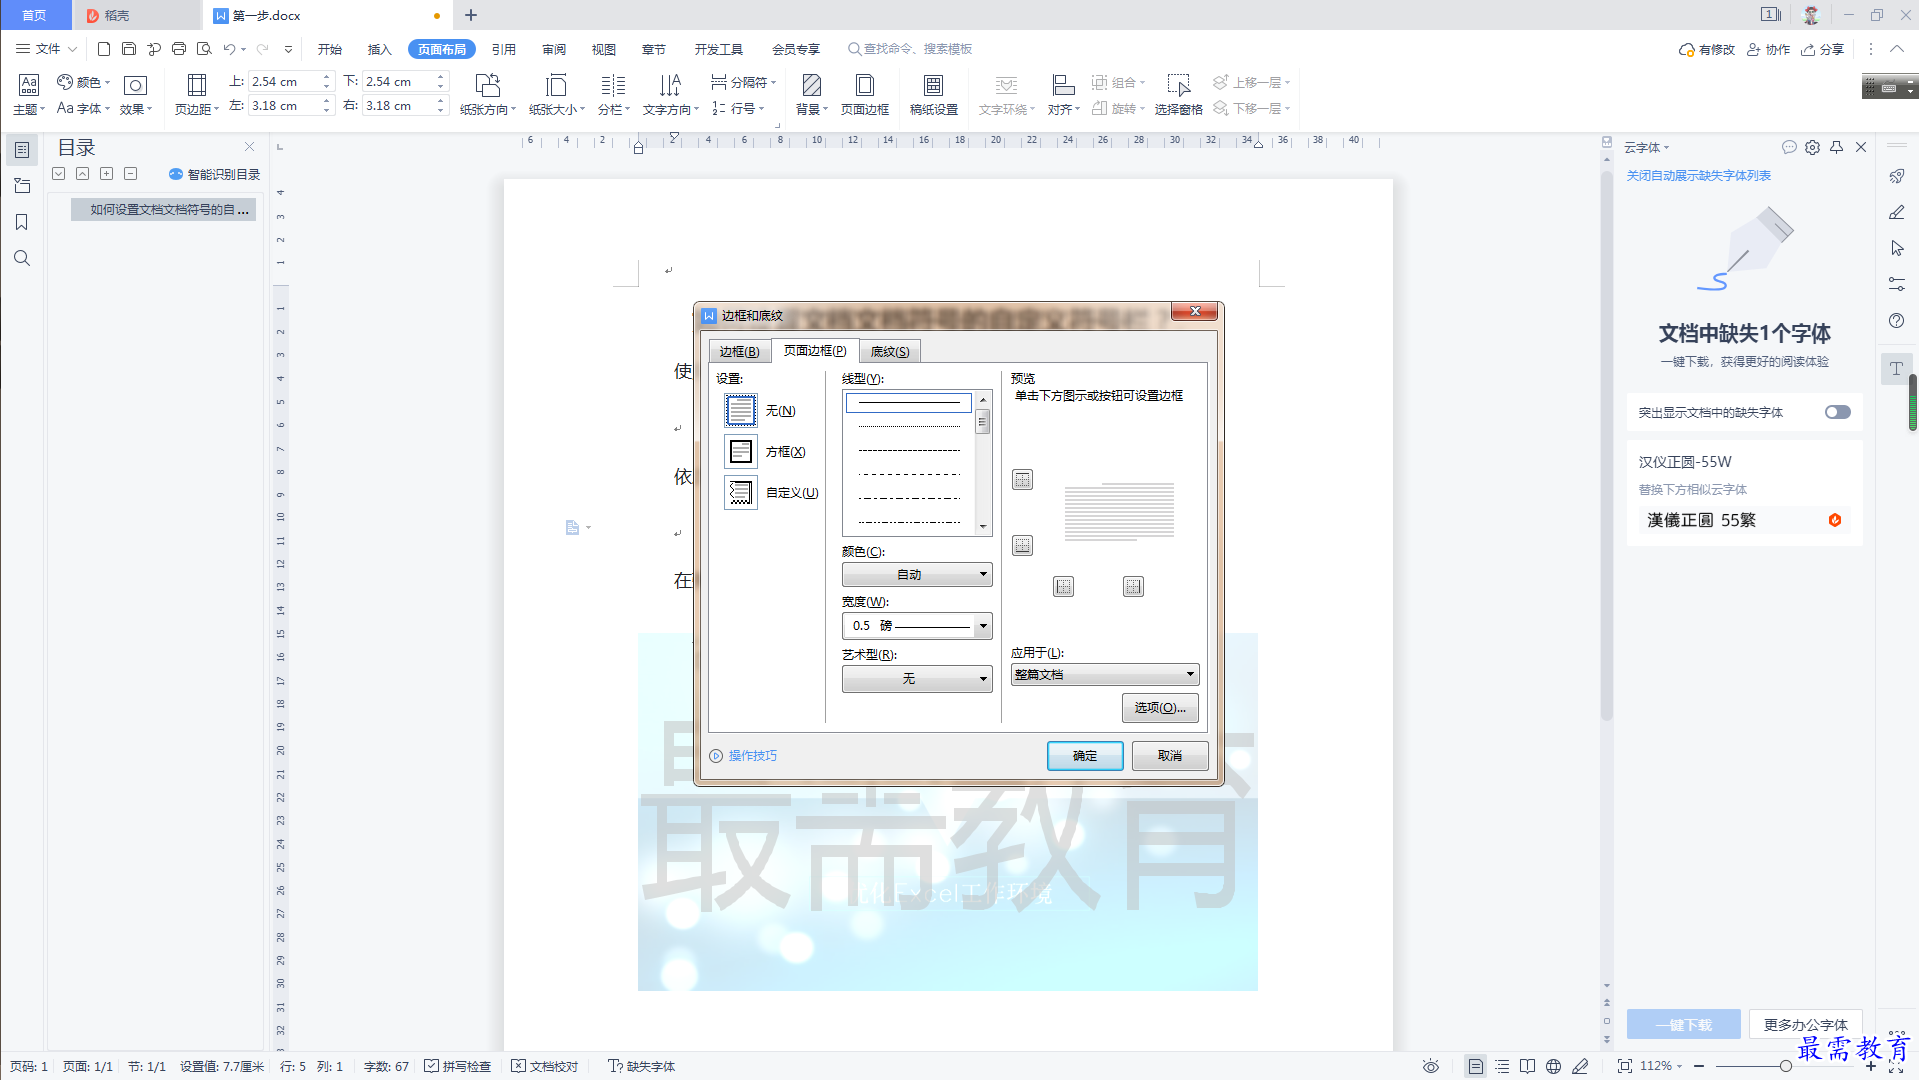Open the 背景 background tool

coord(812,94)
